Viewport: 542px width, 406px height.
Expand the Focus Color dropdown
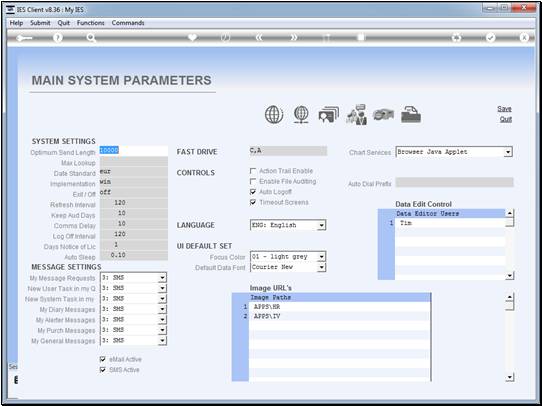[321, 257]
